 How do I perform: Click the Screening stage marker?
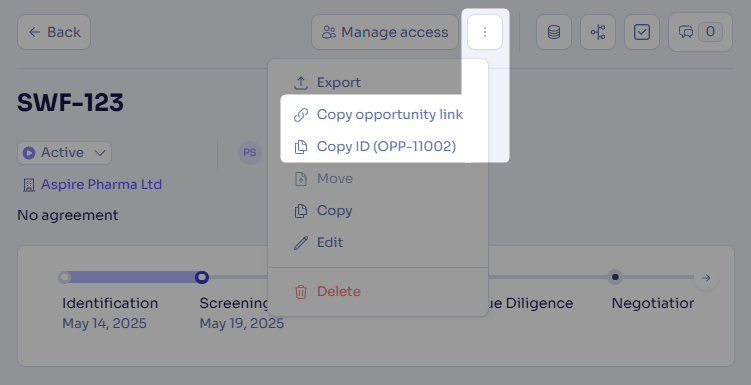(x=202, y=277)
